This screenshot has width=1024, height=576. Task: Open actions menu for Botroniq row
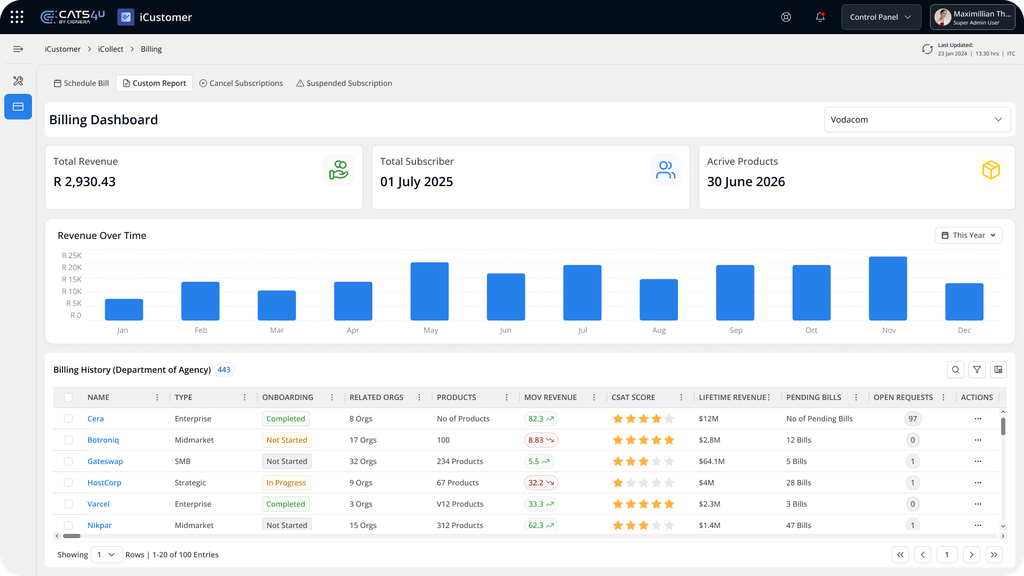click(978, 440)
